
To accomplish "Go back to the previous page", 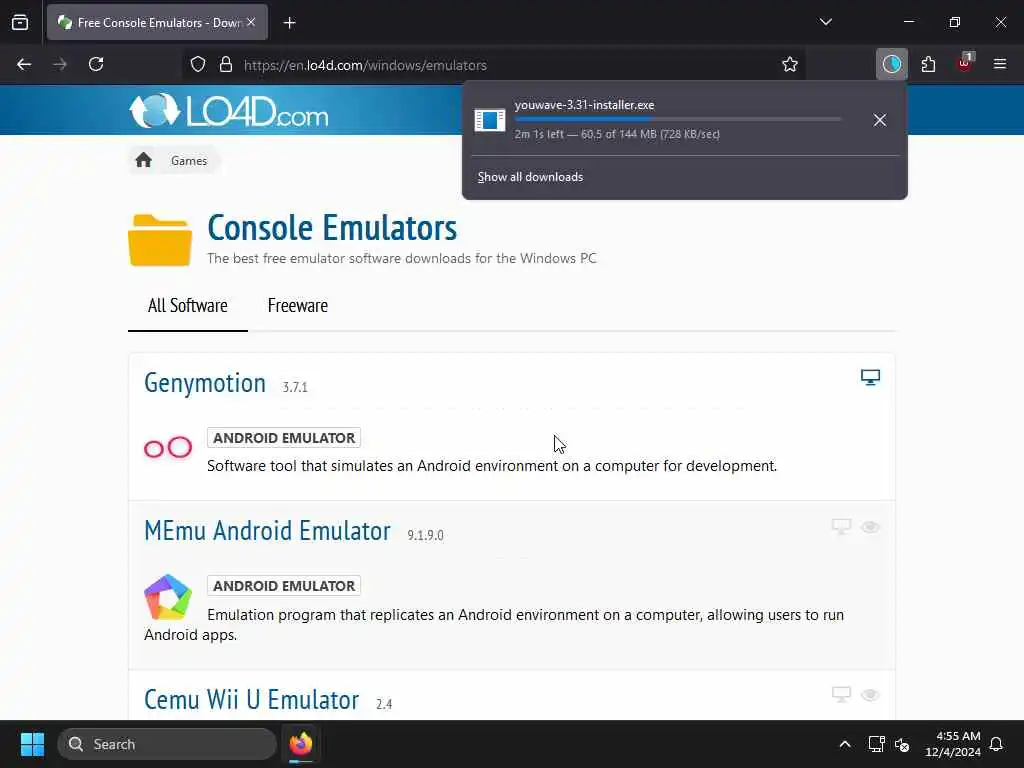I will [24, 65].
